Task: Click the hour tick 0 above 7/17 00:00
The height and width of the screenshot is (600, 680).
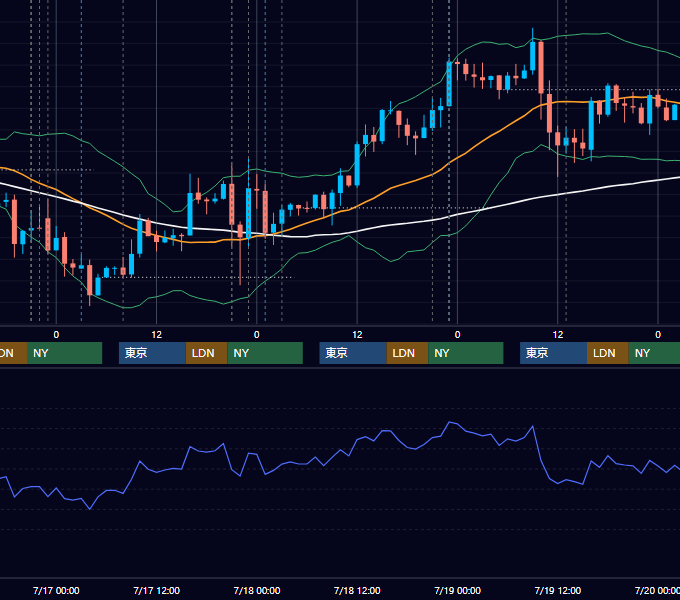Action: click(56, 335)
